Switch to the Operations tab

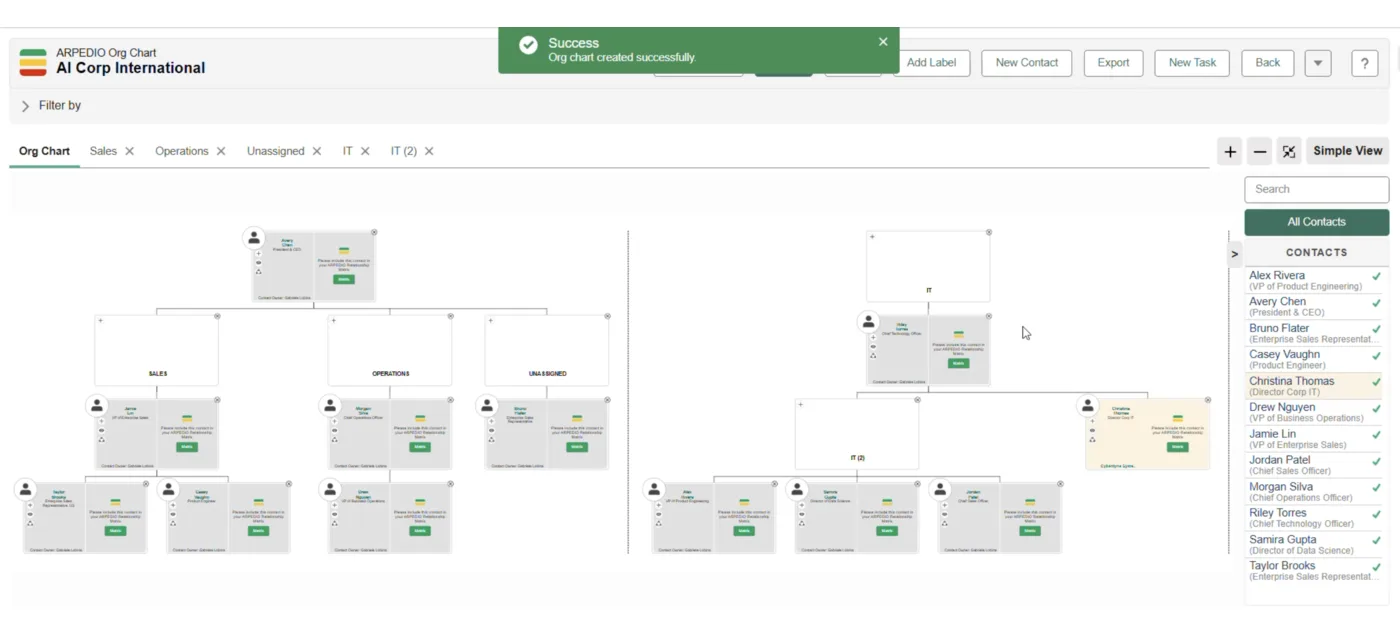click(181, 152)
